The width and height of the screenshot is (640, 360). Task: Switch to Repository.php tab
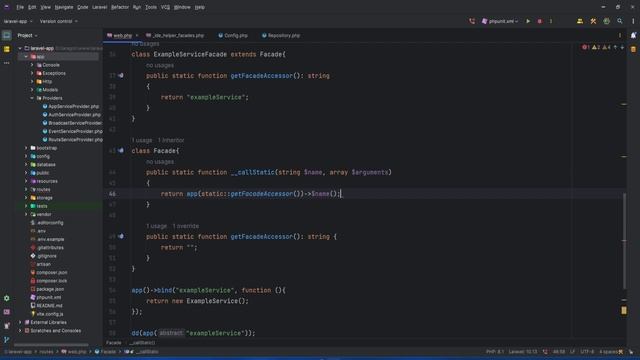point(281,36)
